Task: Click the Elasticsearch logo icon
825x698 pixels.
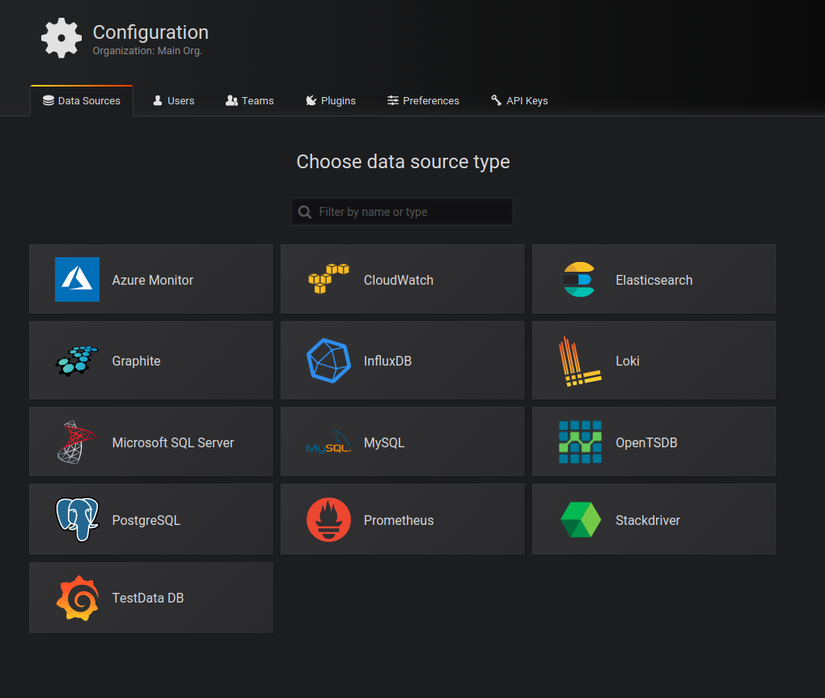Action: [x=579, y=280]
